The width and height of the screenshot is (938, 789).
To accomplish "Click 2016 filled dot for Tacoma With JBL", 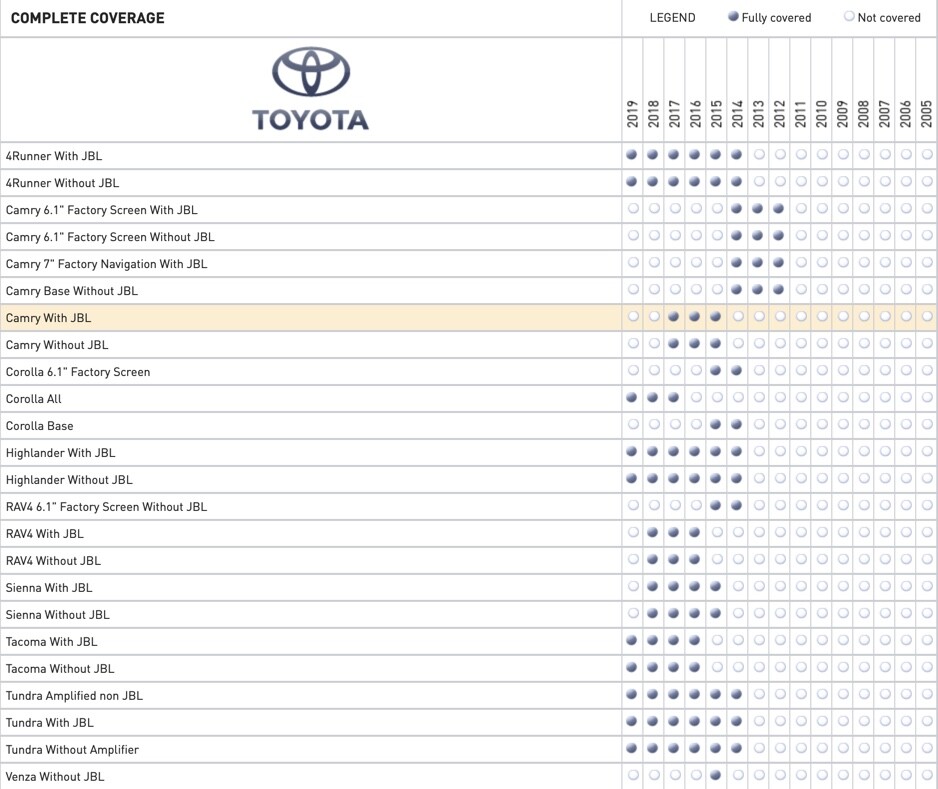I will tap(695, 641).
